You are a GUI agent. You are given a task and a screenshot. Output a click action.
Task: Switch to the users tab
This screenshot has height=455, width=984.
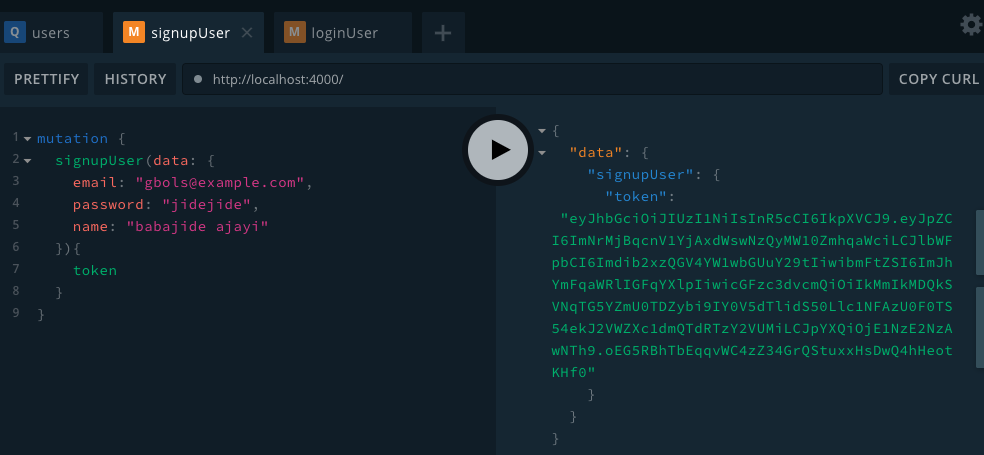coord(50,33)
